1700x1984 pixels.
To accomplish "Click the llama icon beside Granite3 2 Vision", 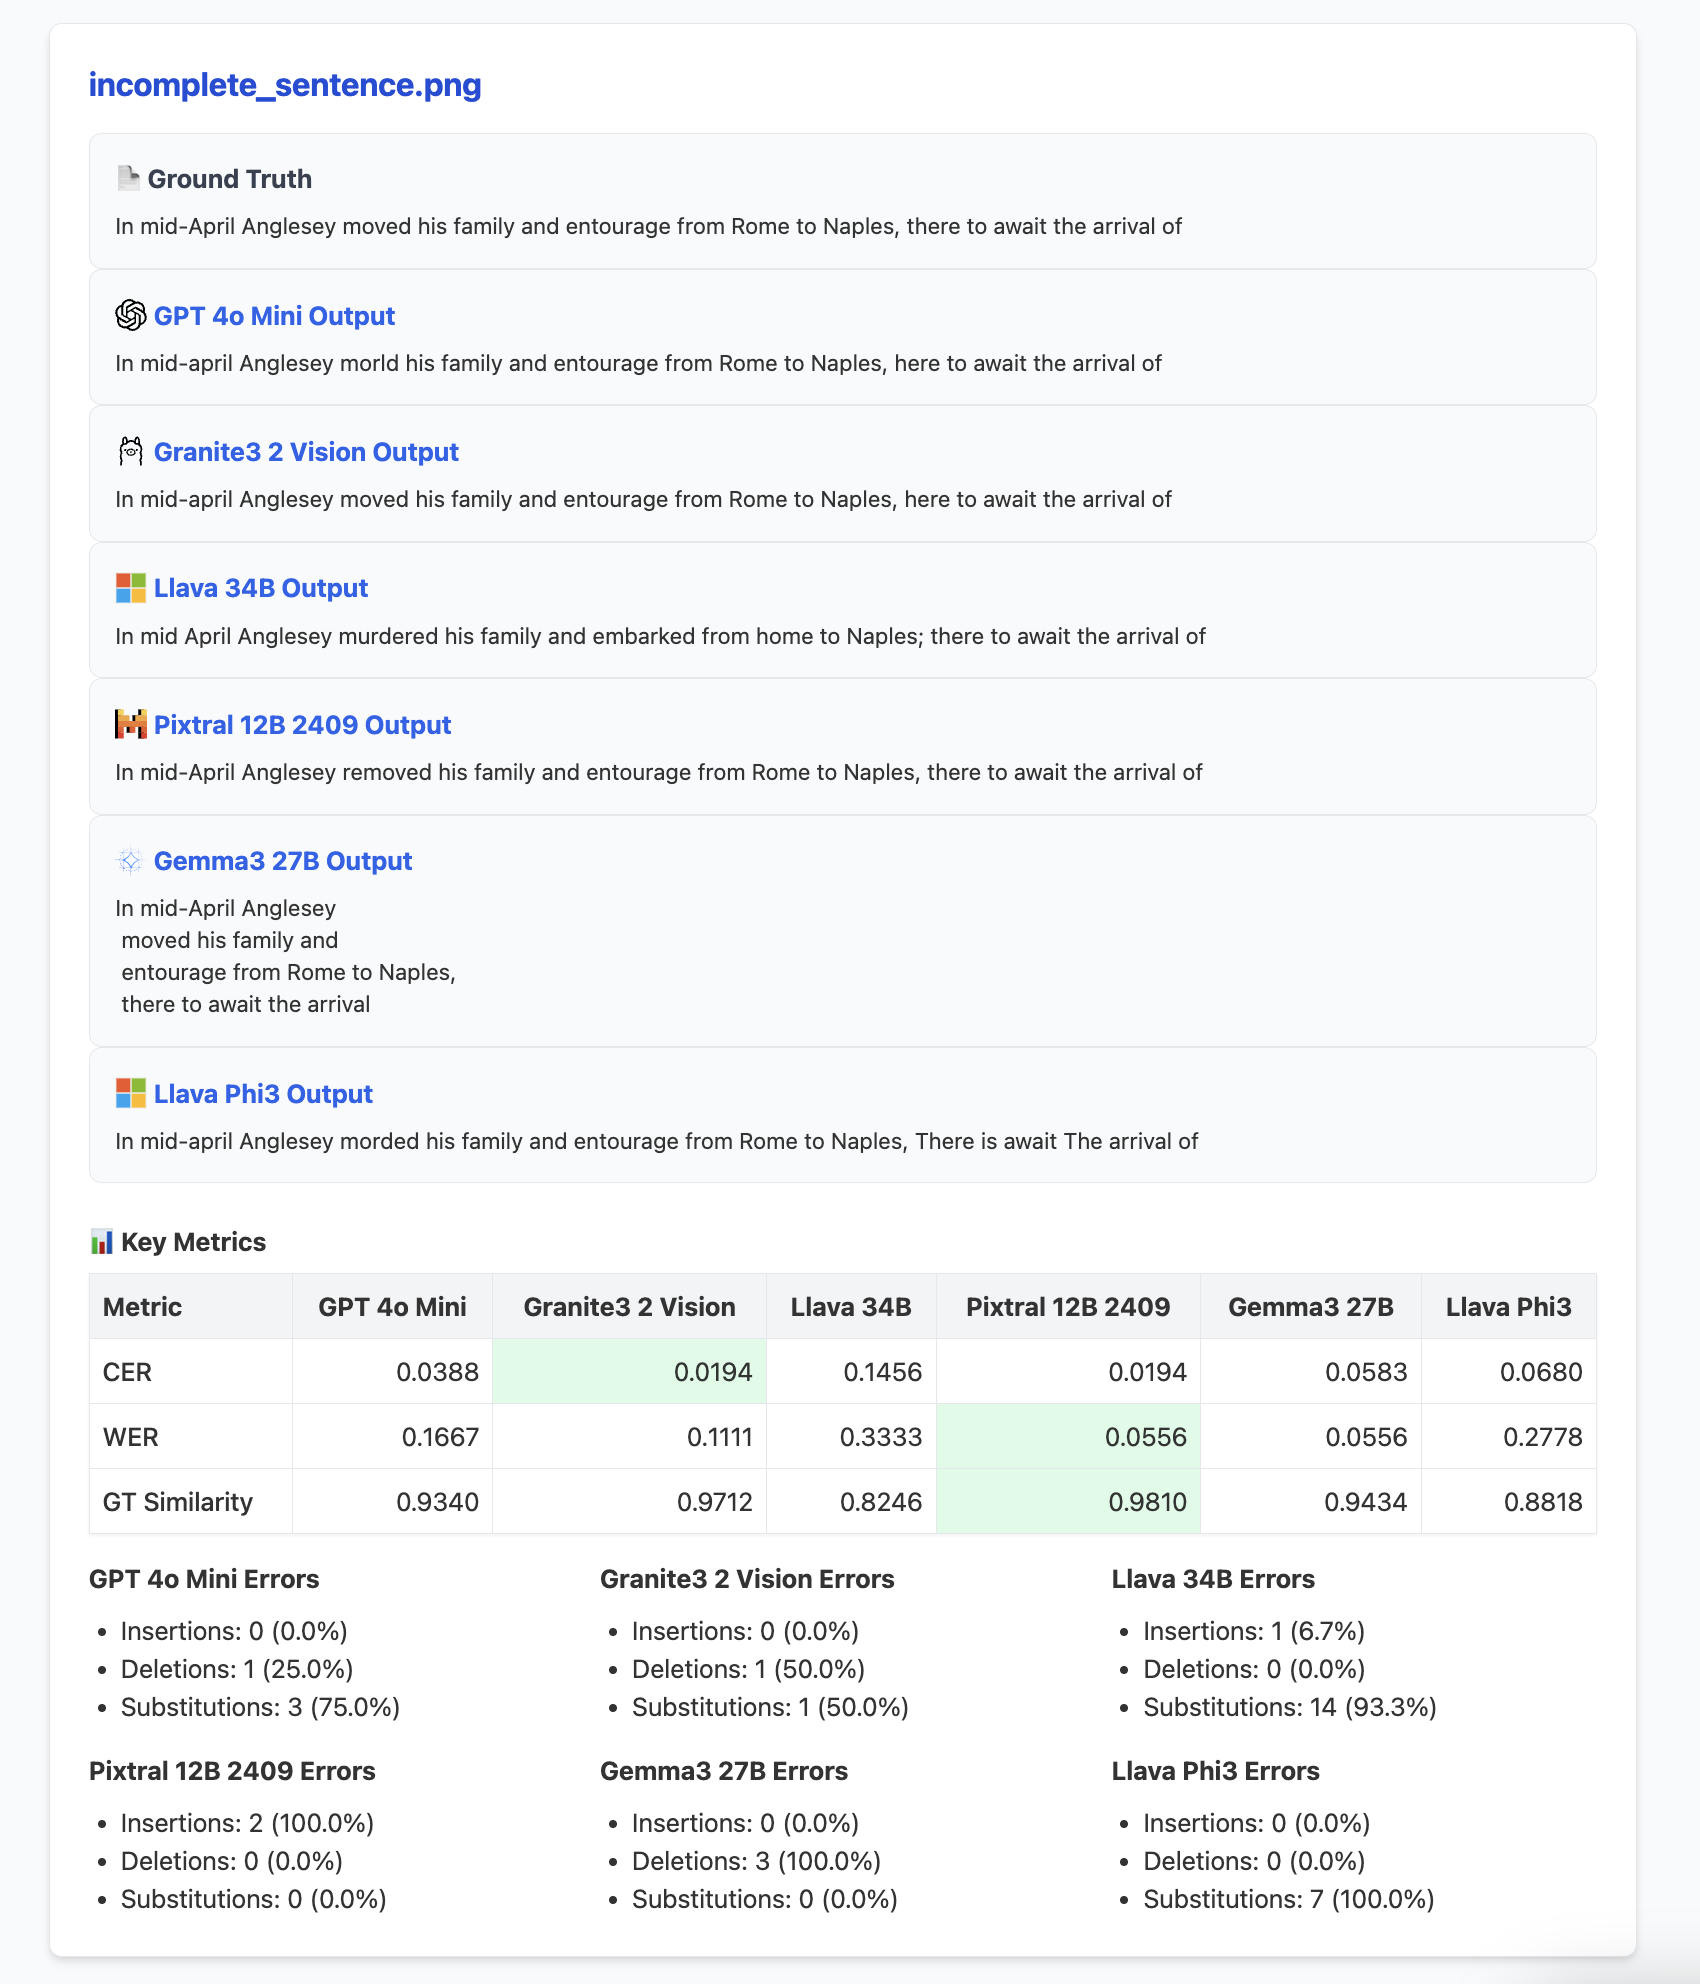I will coord(130,452).
